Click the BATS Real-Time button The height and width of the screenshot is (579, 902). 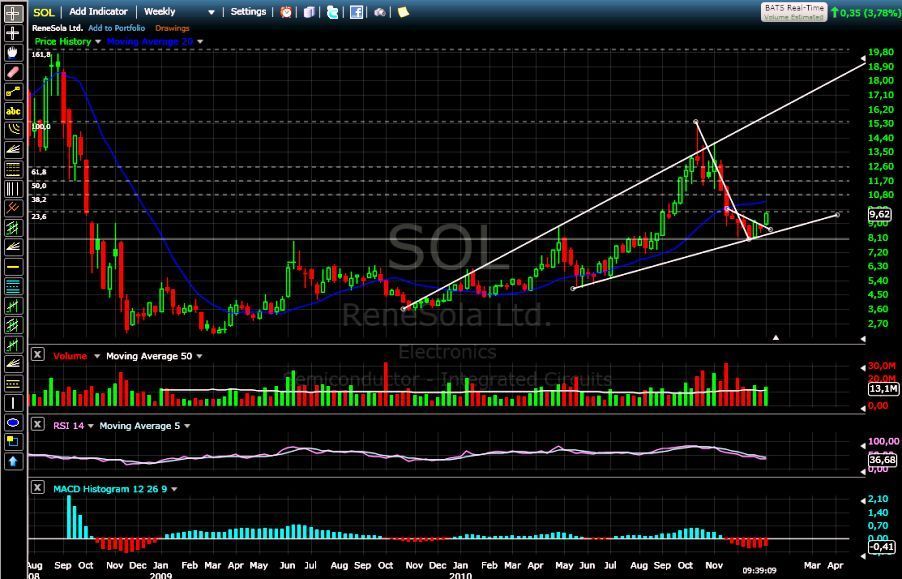(794, 12)
